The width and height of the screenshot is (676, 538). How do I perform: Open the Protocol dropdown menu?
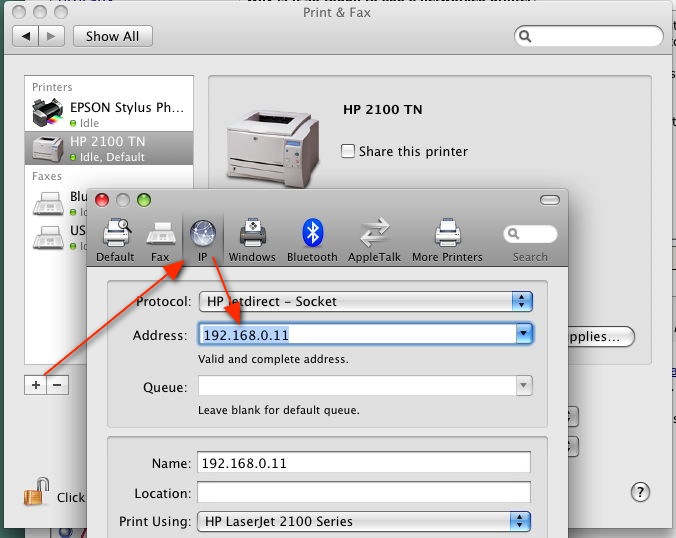(x=366, y=301)
